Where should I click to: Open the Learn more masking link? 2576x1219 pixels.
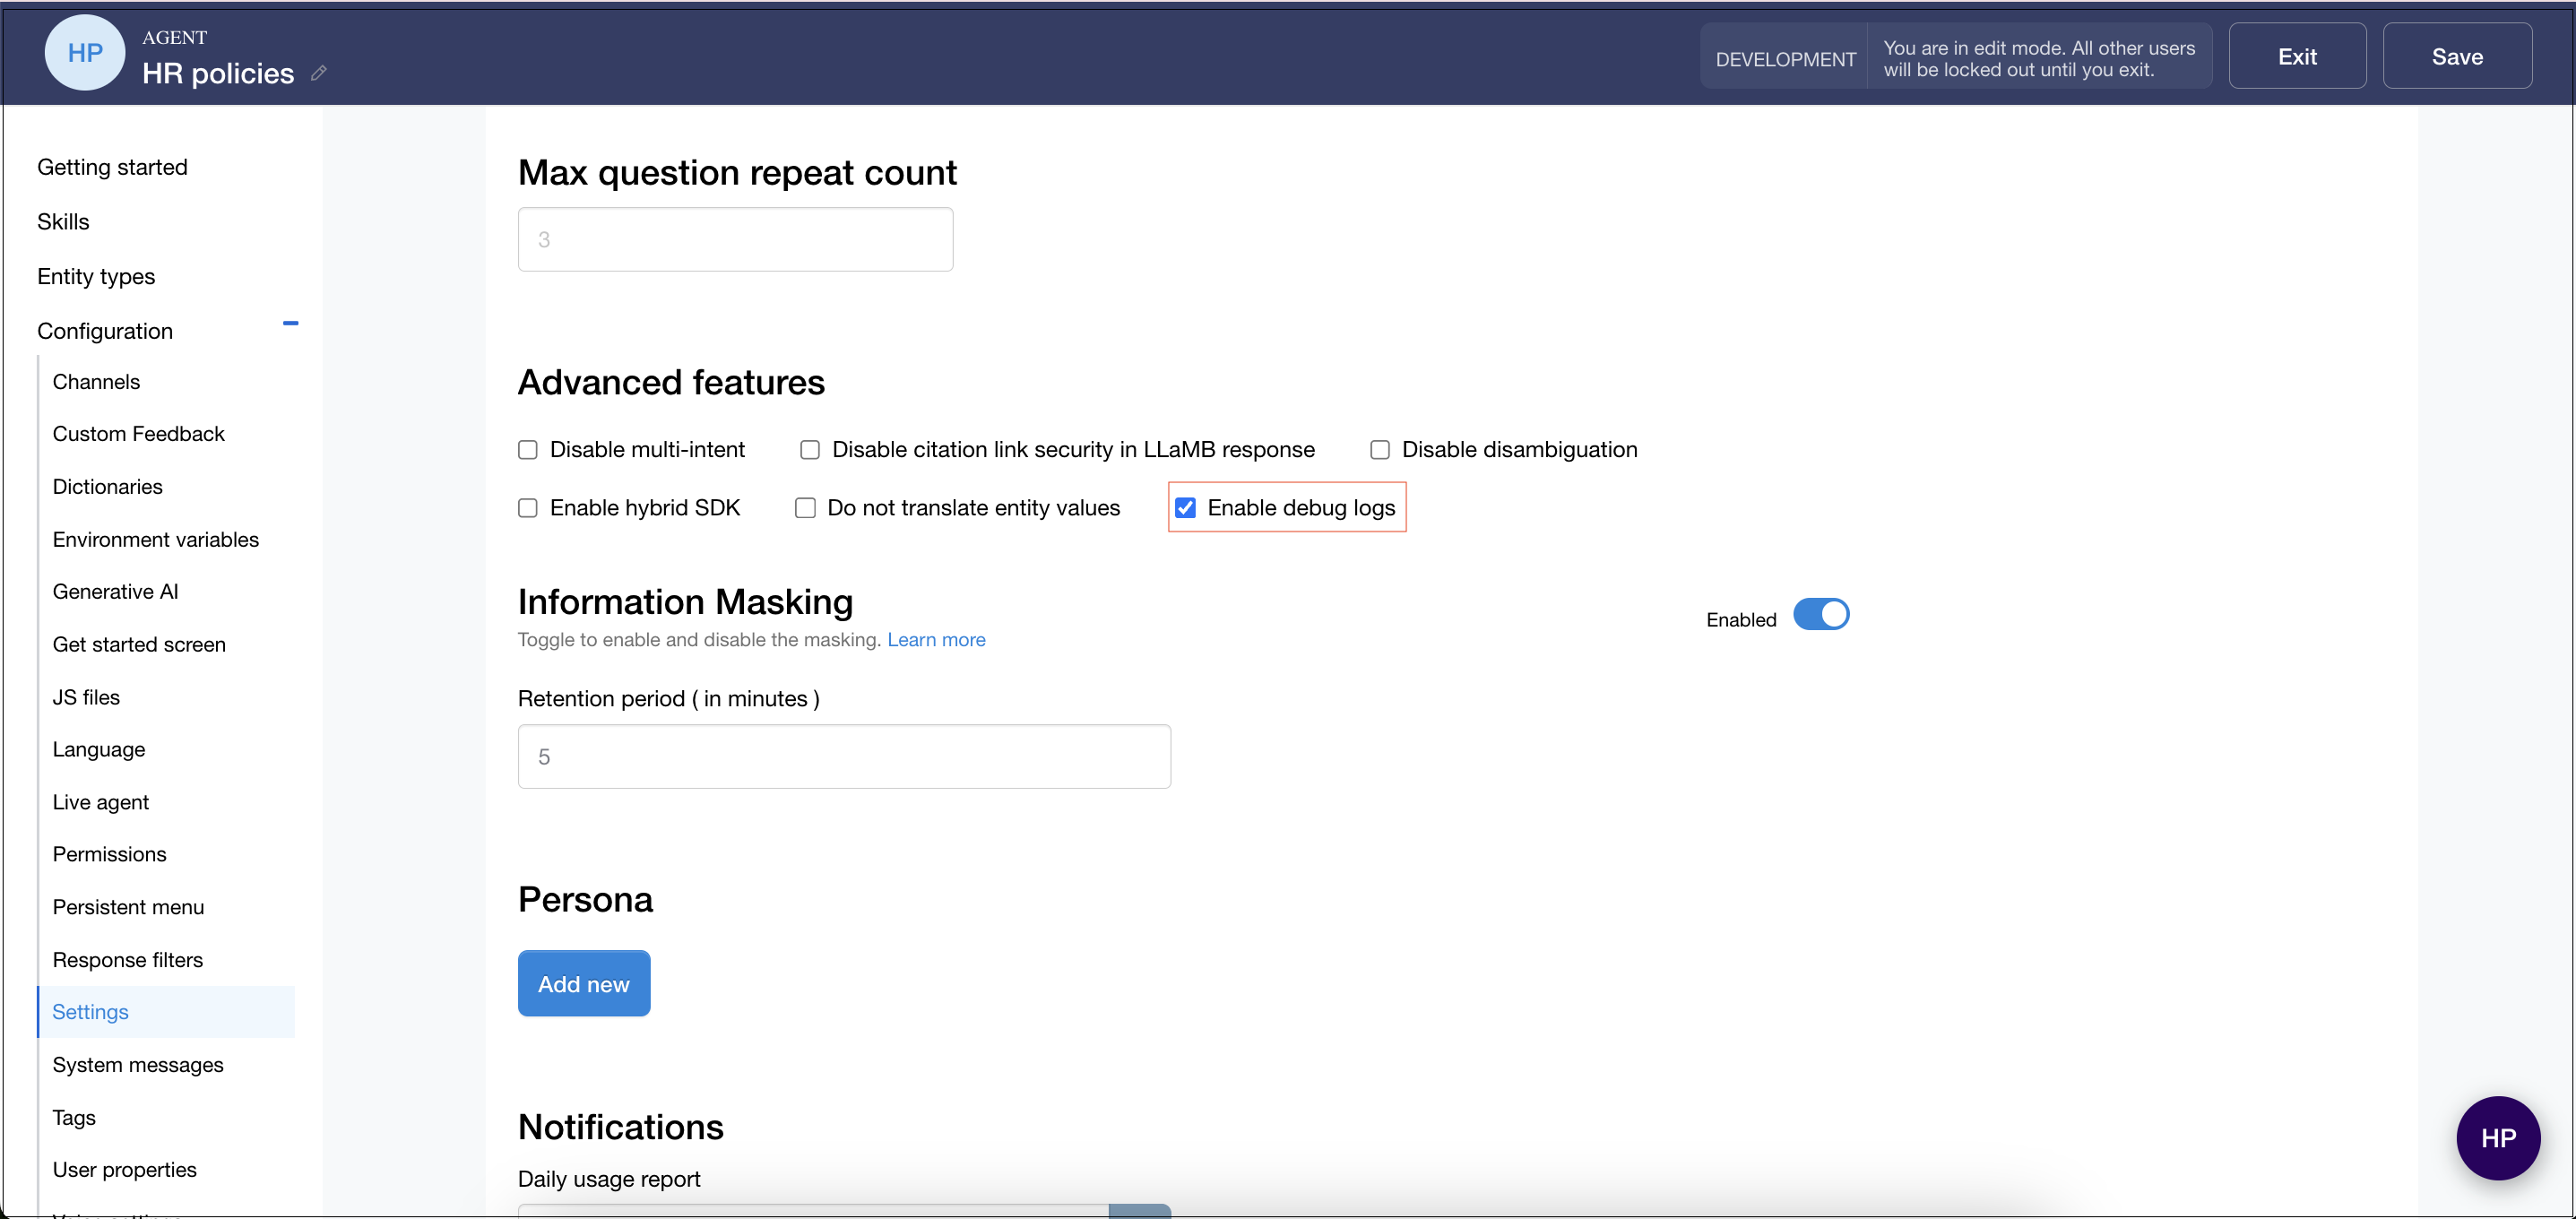935,640
